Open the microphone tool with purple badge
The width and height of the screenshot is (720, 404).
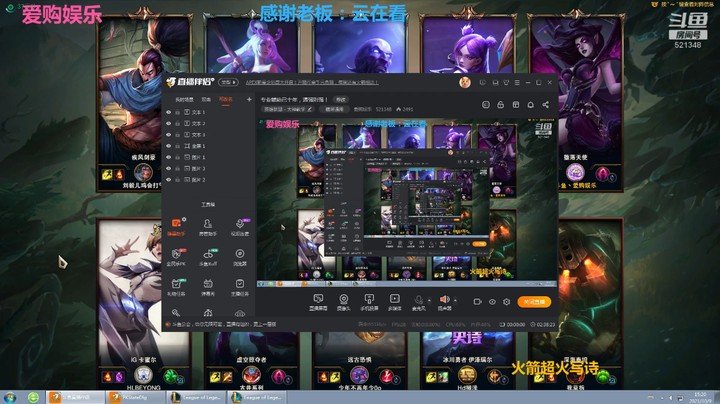(x=239, y=224)
